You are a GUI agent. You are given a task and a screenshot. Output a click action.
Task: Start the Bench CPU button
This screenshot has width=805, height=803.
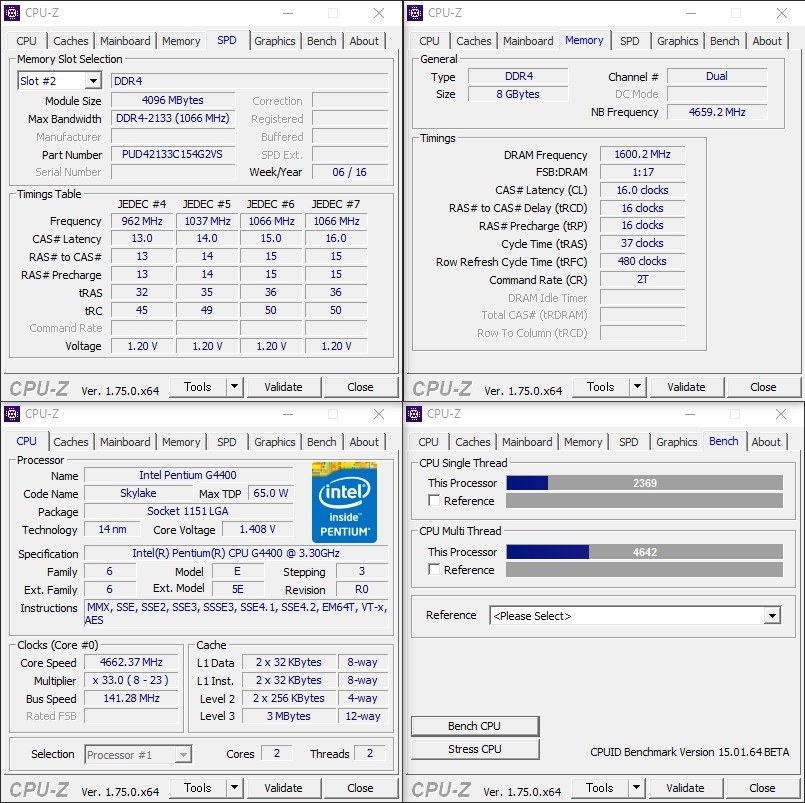point(475,726)
